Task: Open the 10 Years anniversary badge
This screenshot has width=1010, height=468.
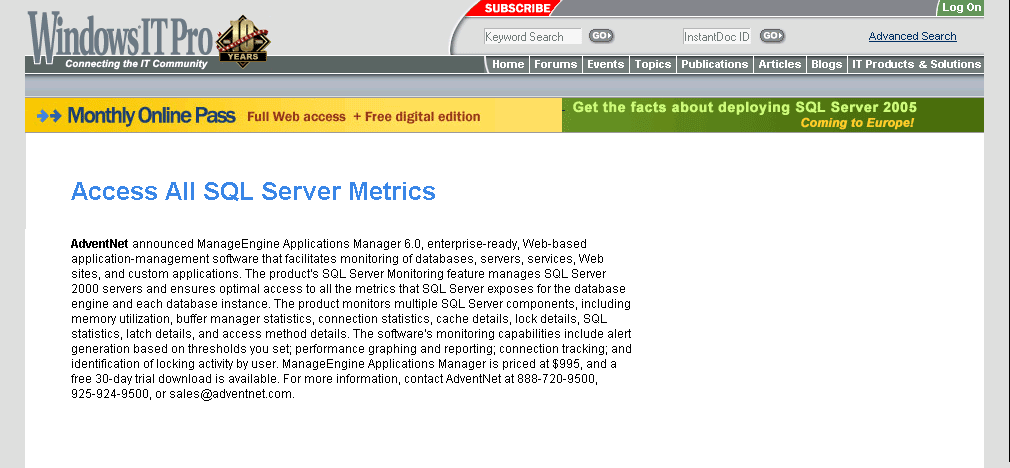Action: (x=243, y=41)
